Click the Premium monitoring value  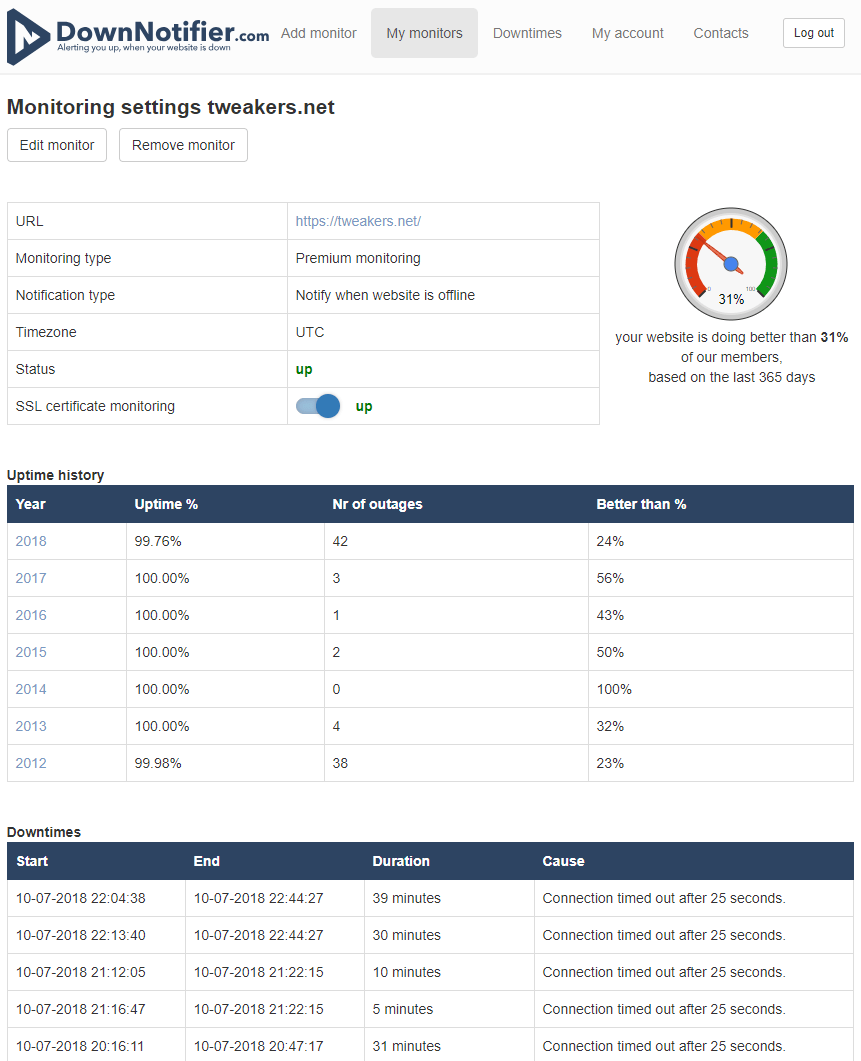point(358,258)
